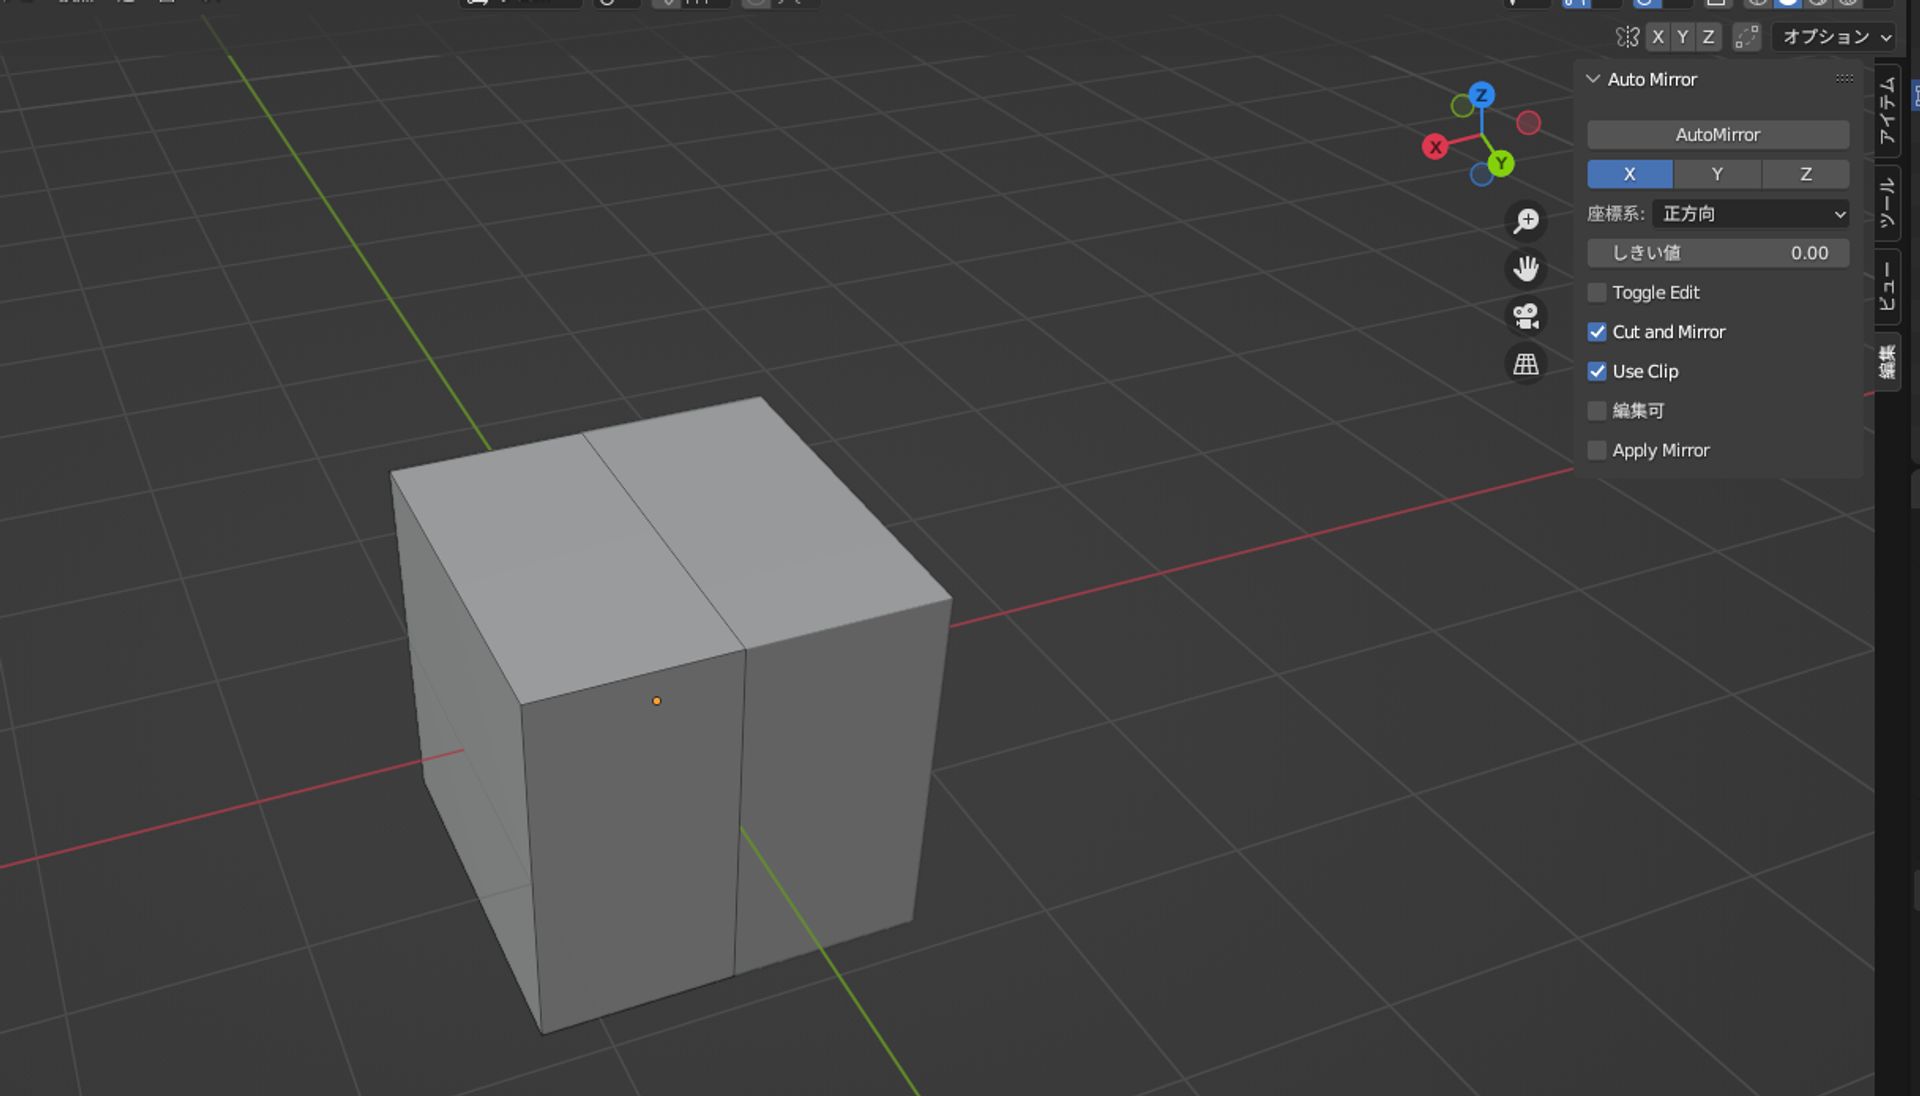The image size is (1920, 1096).
Task: Open the 座標系 orientation dropdown
Action: tap(1750, 214)
